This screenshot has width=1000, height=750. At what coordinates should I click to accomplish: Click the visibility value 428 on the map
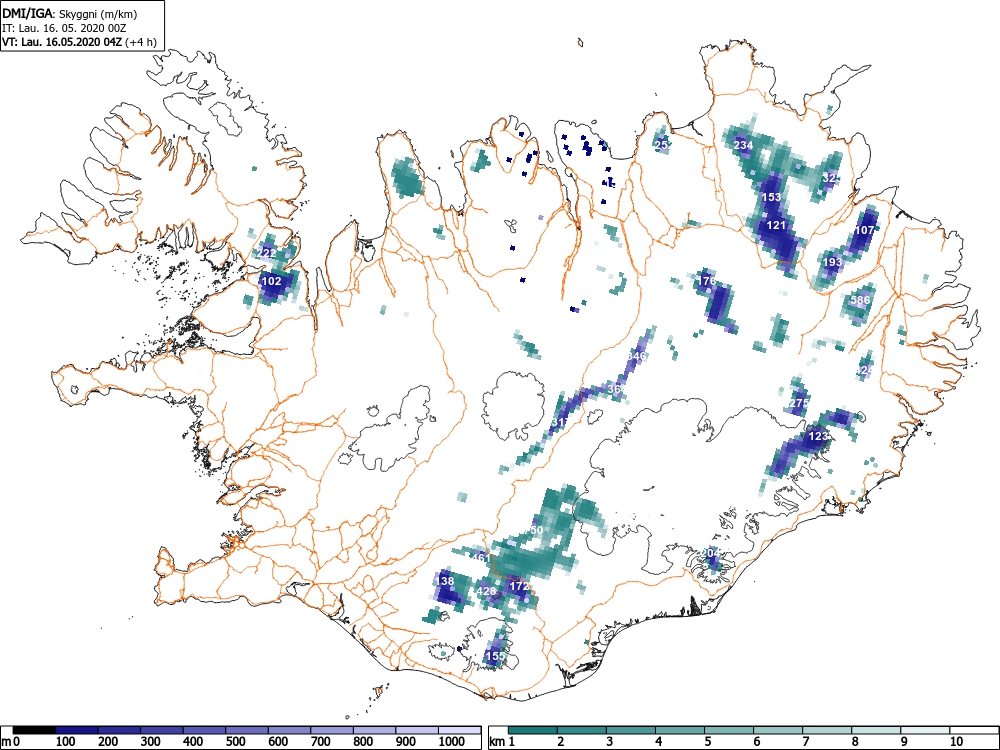point(487,591)
